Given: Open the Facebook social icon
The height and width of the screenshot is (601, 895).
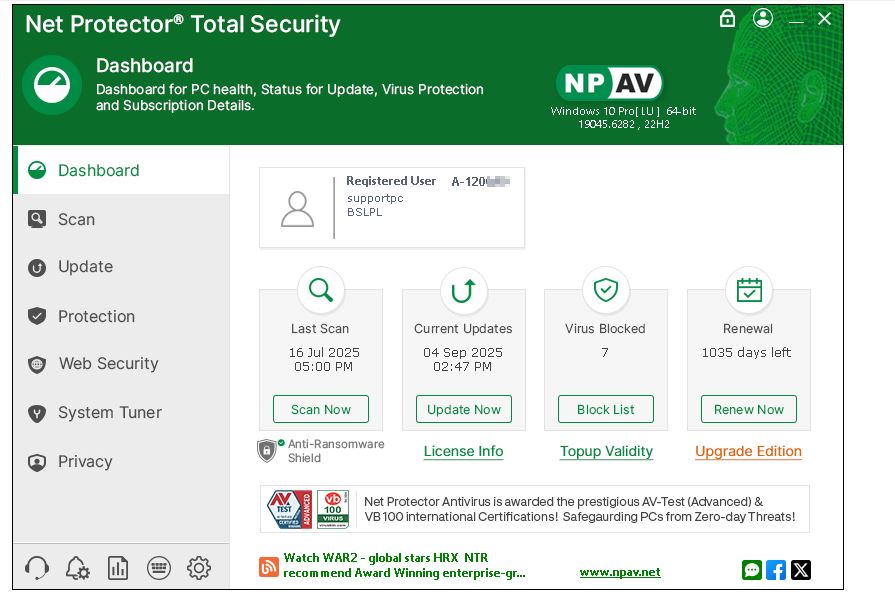Looking at the screenshot, I should 776,570.
